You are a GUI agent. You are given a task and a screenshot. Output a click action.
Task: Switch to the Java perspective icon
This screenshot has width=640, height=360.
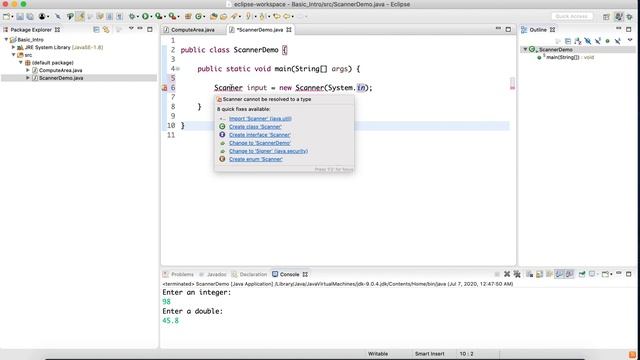(x=619, y=17)
